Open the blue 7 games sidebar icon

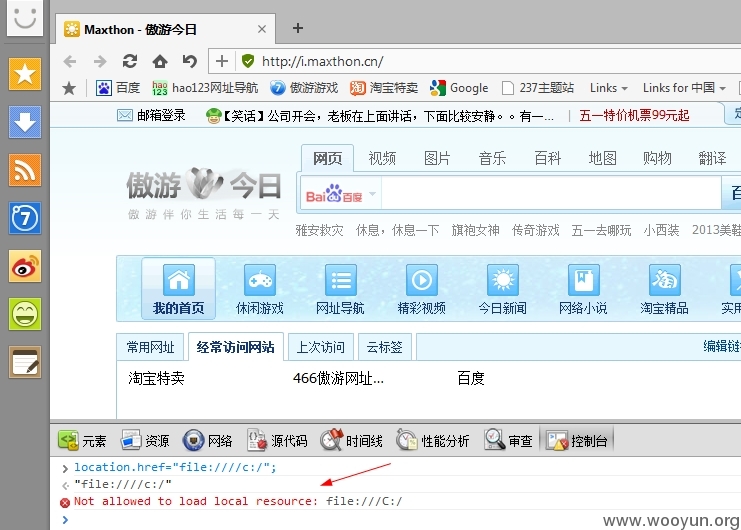point(25,218)
